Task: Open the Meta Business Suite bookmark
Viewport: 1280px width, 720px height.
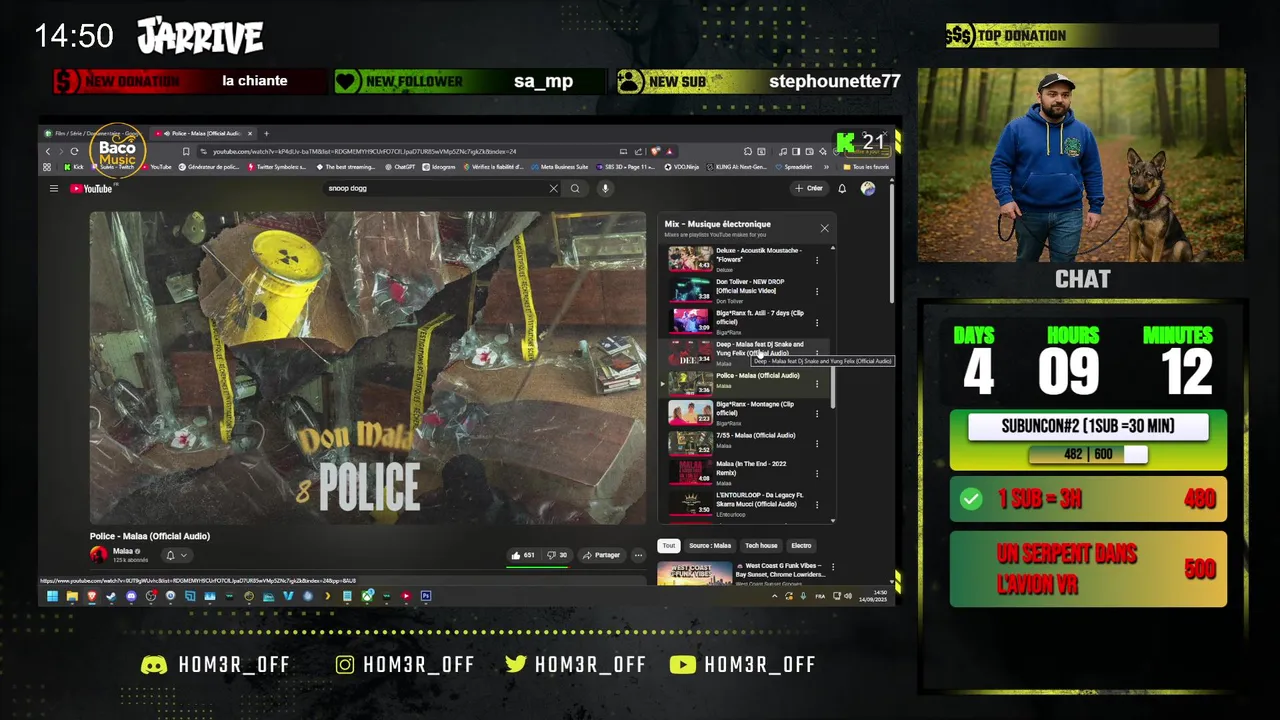Action: click(558, 167)
